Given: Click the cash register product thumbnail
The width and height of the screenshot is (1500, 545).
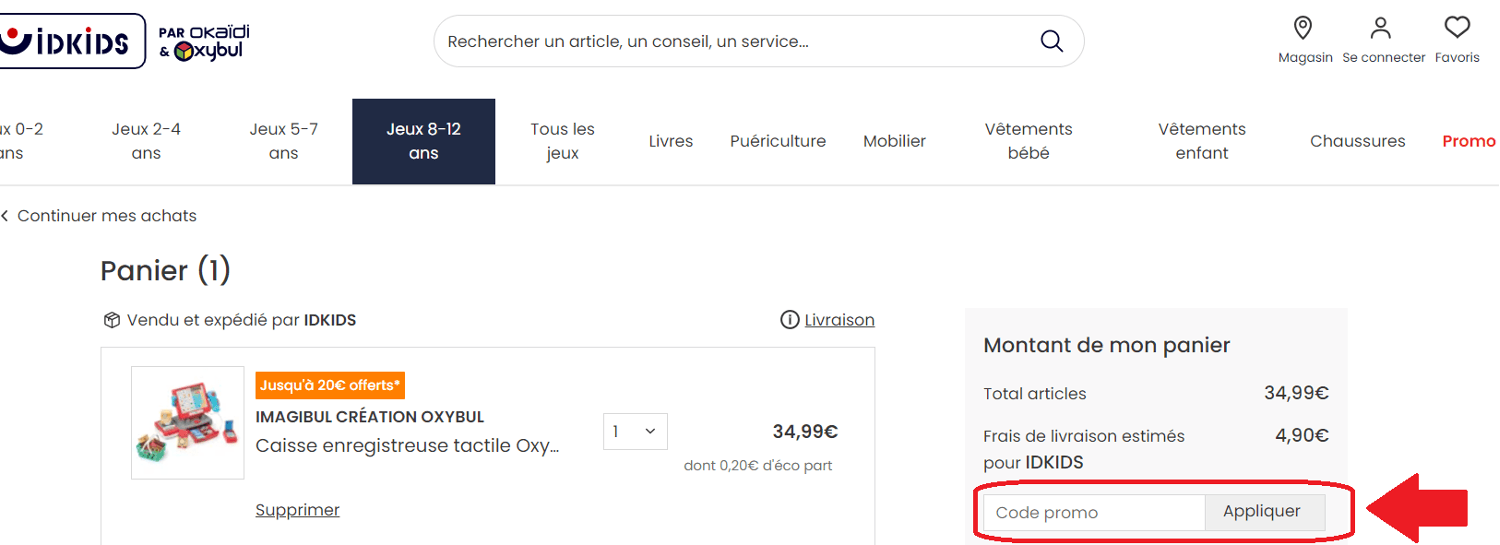Looking at the screenshot, I should (188, 423).
